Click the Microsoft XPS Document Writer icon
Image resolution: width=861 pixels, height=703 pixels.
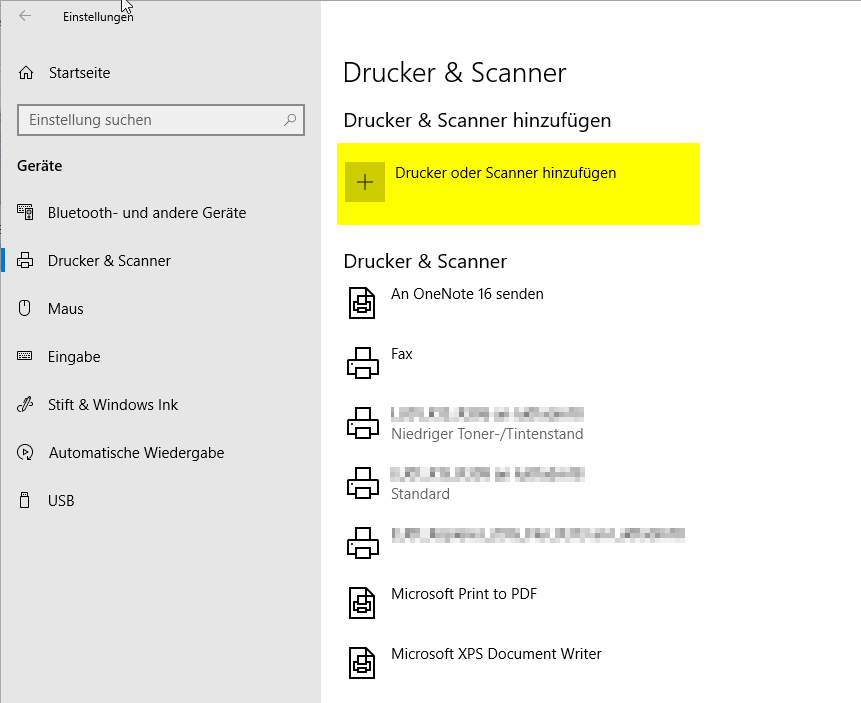(x=362, y=662)
